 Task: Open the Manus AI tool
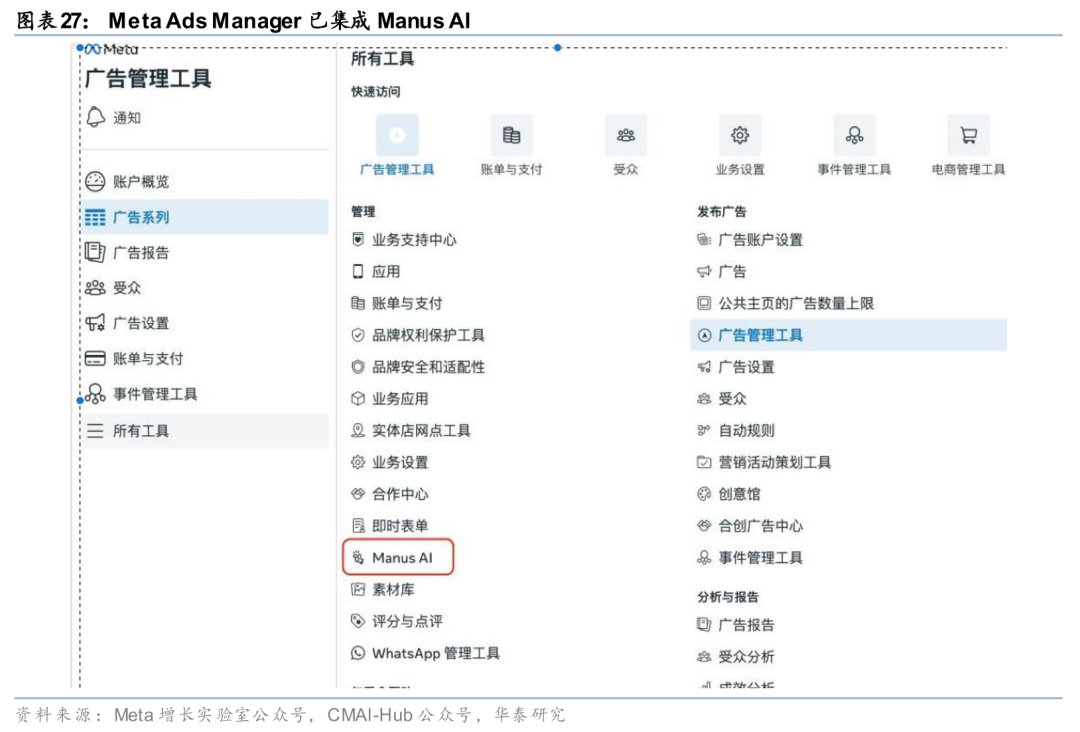pos(401,558)
